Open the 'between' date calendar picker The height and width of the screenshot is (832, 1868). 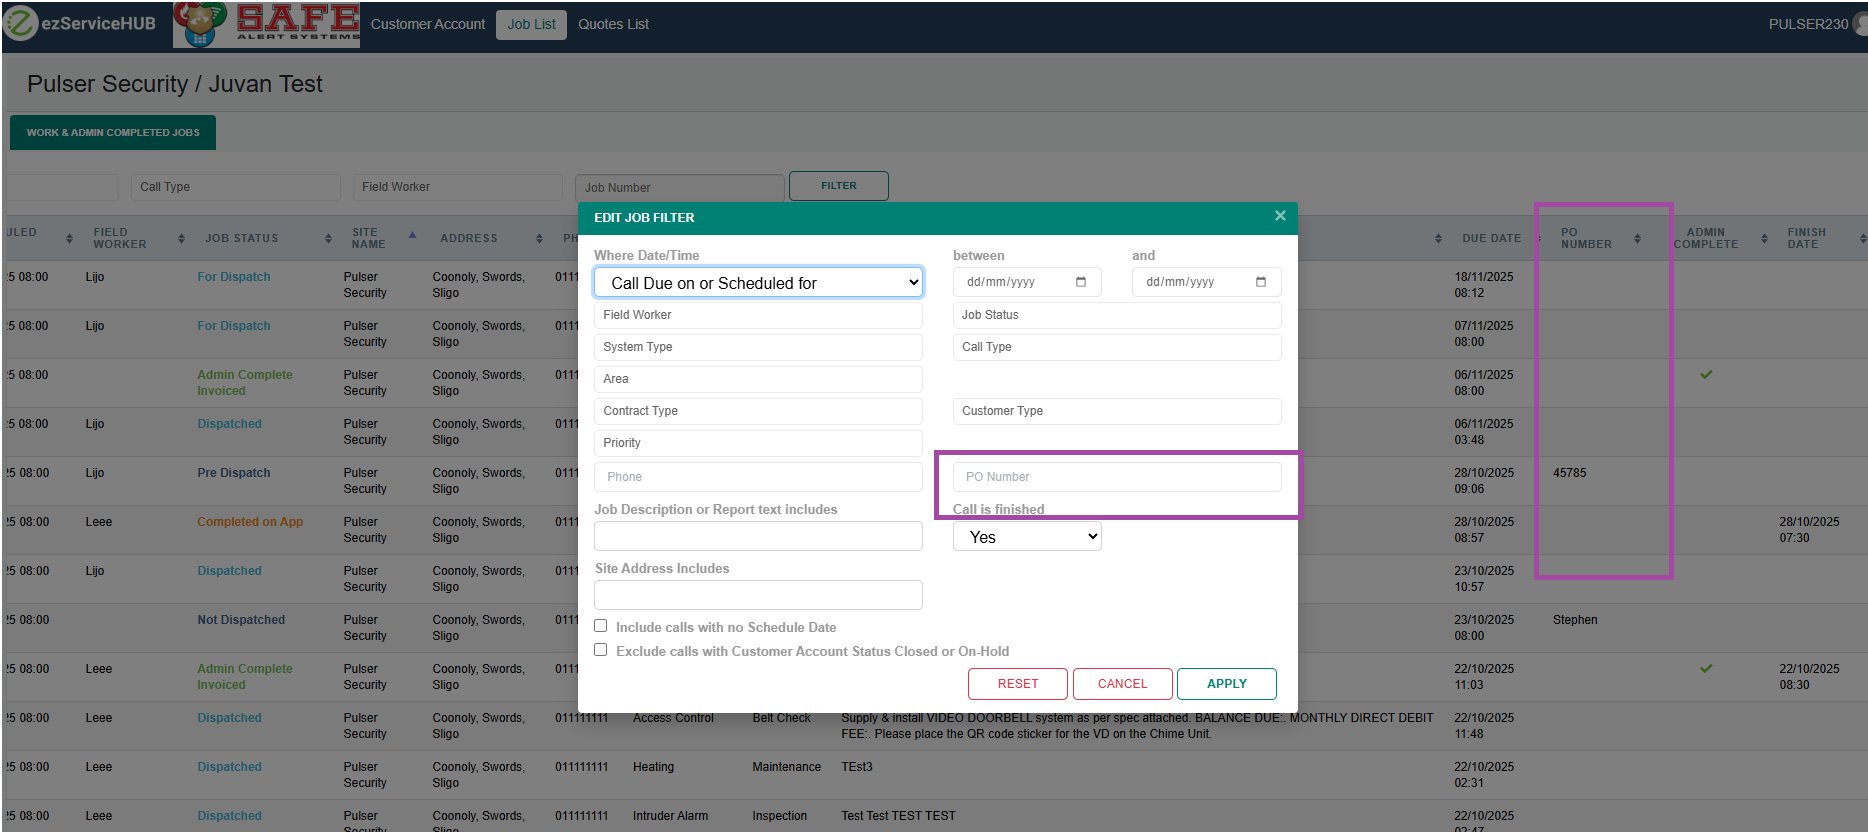pos(1080,282)
